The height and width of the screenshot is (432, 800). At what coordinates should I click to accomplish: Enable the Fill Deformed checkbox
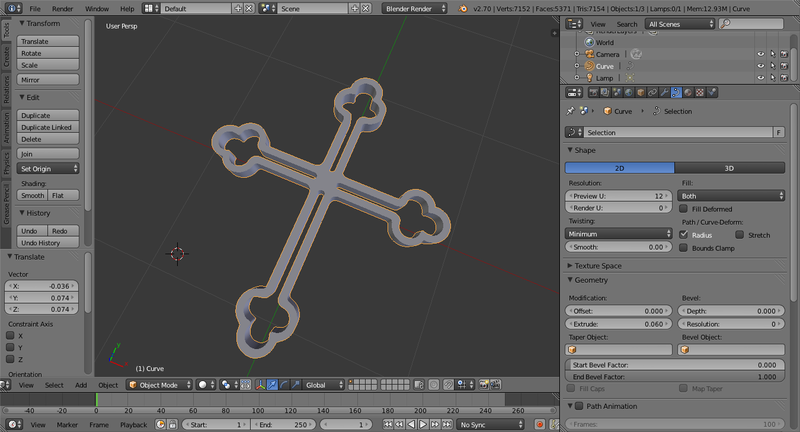(x=684, y=209)
